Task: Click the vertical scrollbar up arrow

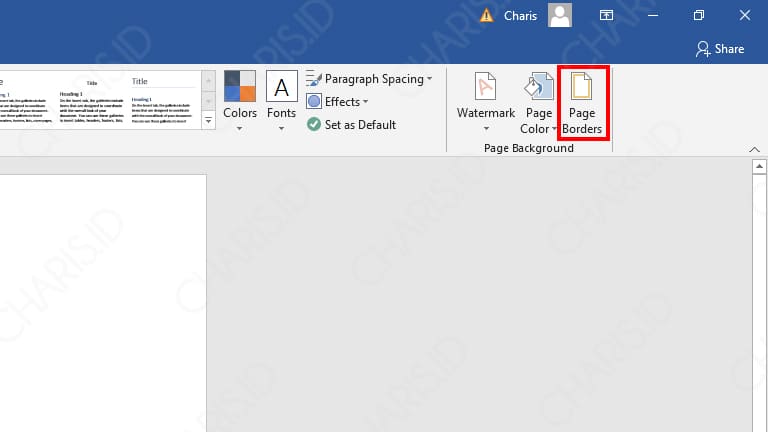Action: [x=759, y=167]
